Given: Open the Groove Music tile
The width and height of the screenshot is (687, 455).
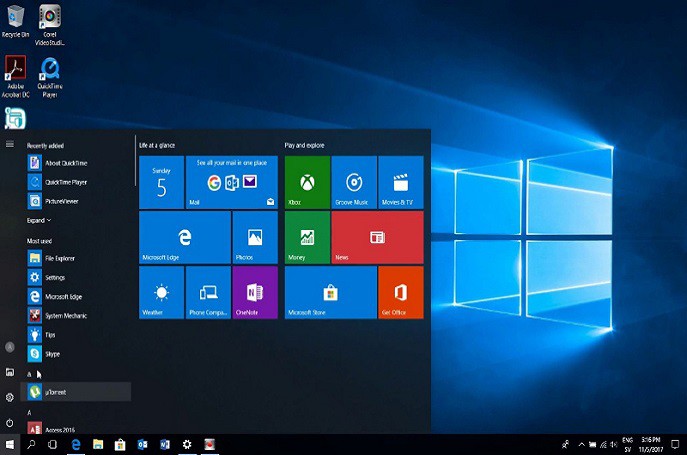Looking at the screenshot, I should pos(354,182).
